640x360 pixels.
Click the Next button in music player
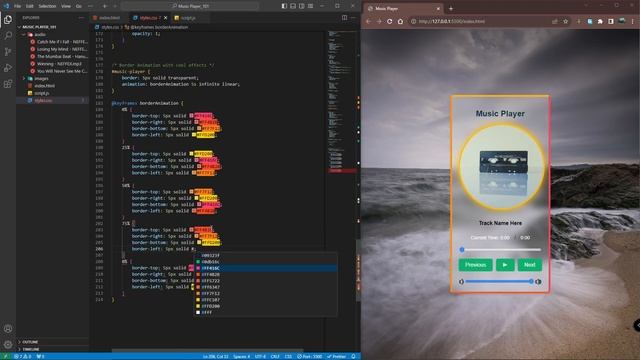click(x=530, y=265)
